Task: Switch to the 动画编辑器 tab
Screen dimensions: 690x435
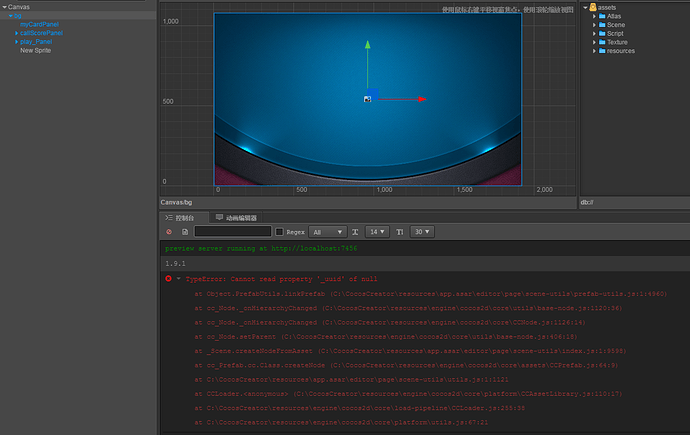Action: coord(240,216)
